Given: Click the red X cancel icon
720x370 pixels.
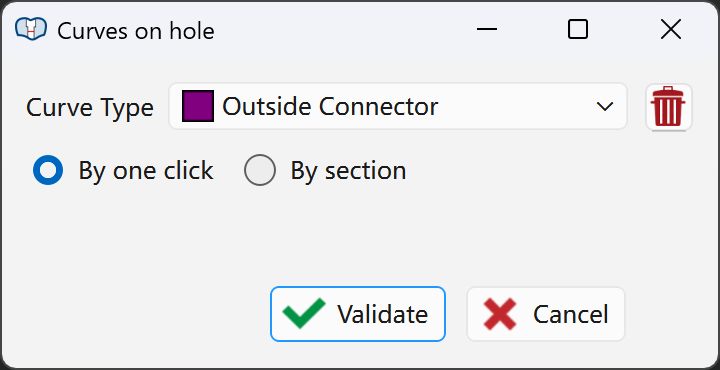Looking at the screenshot, I should (x=500, y=314).
